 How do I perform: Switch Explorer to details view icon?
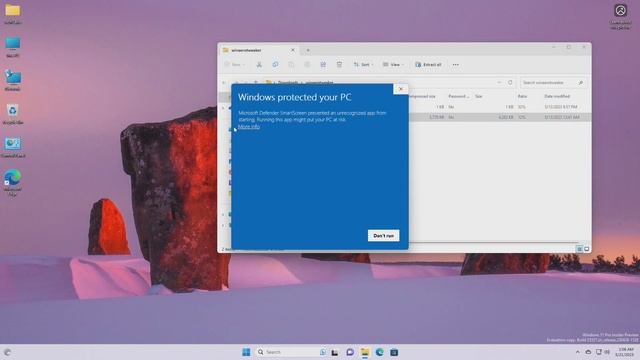click(579, 249)
